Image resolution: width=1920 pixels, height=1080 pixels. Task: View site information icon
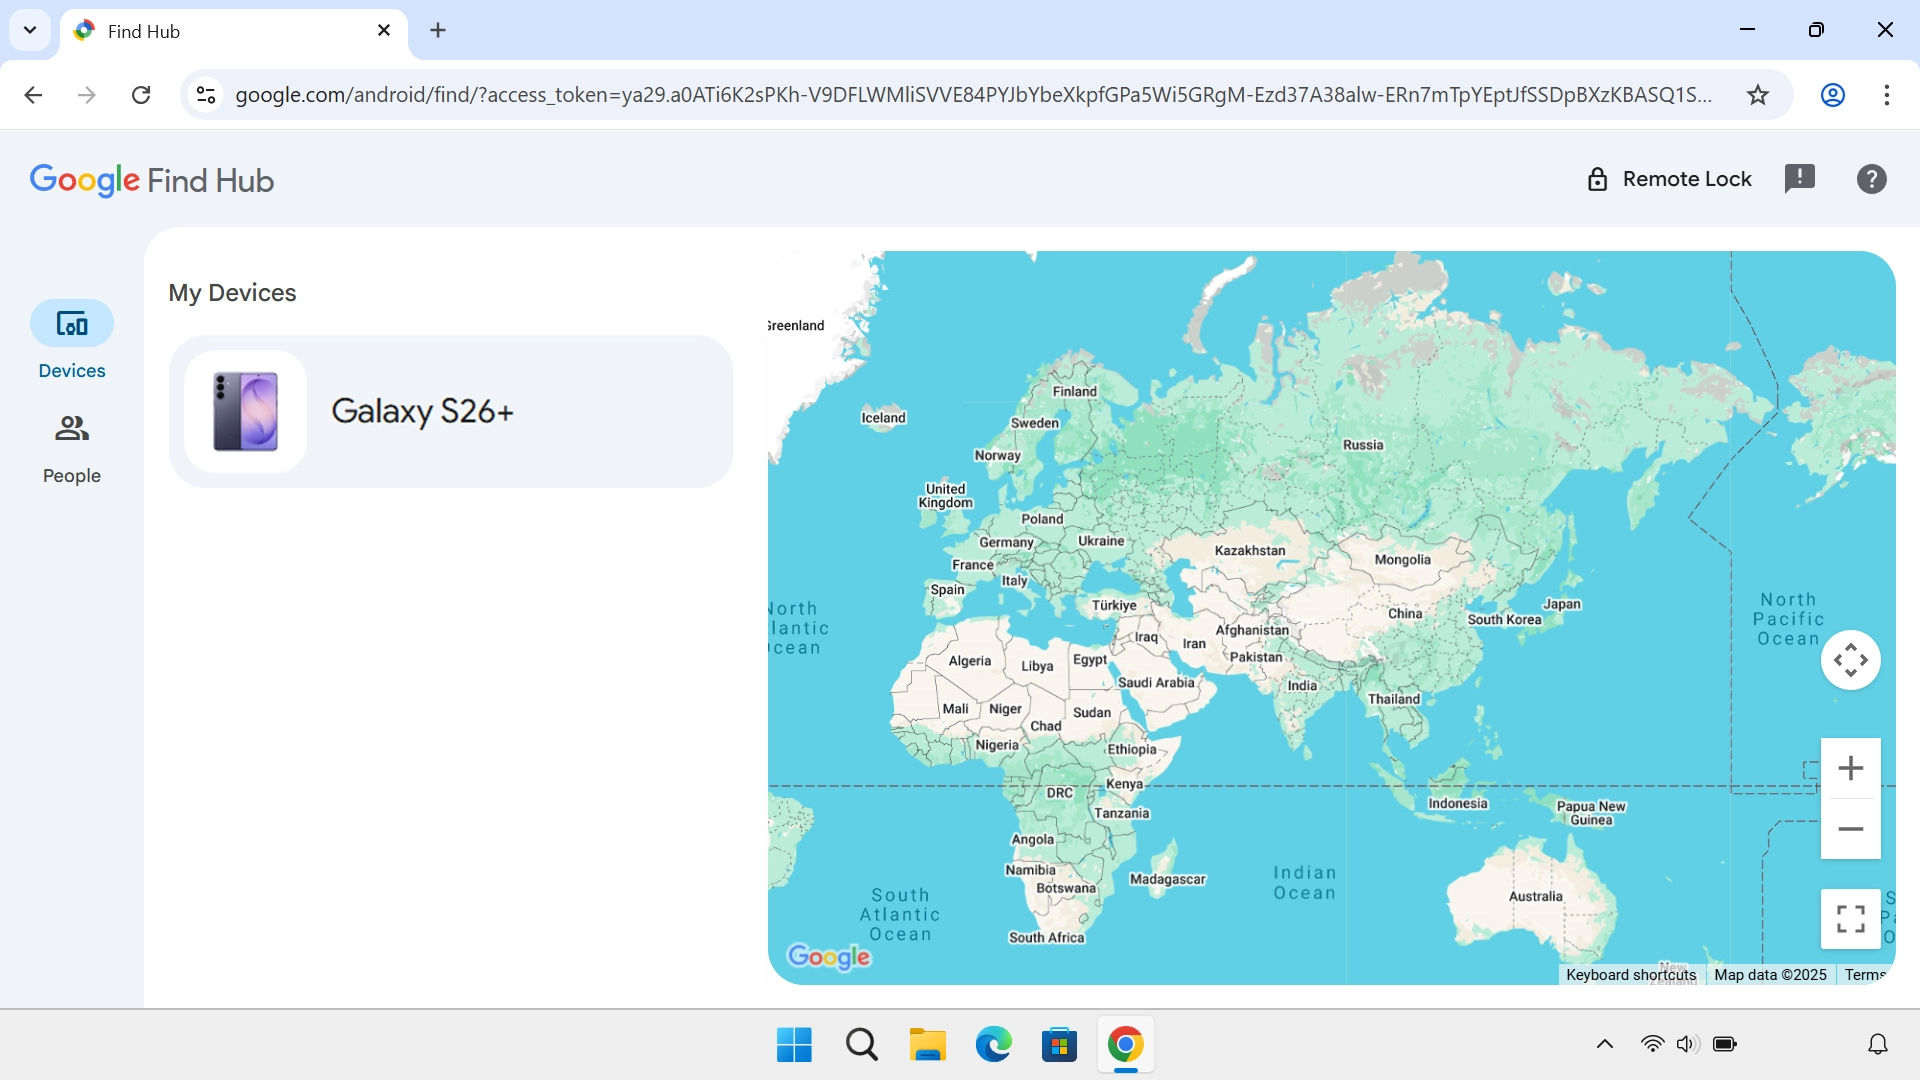click(206, 95)
